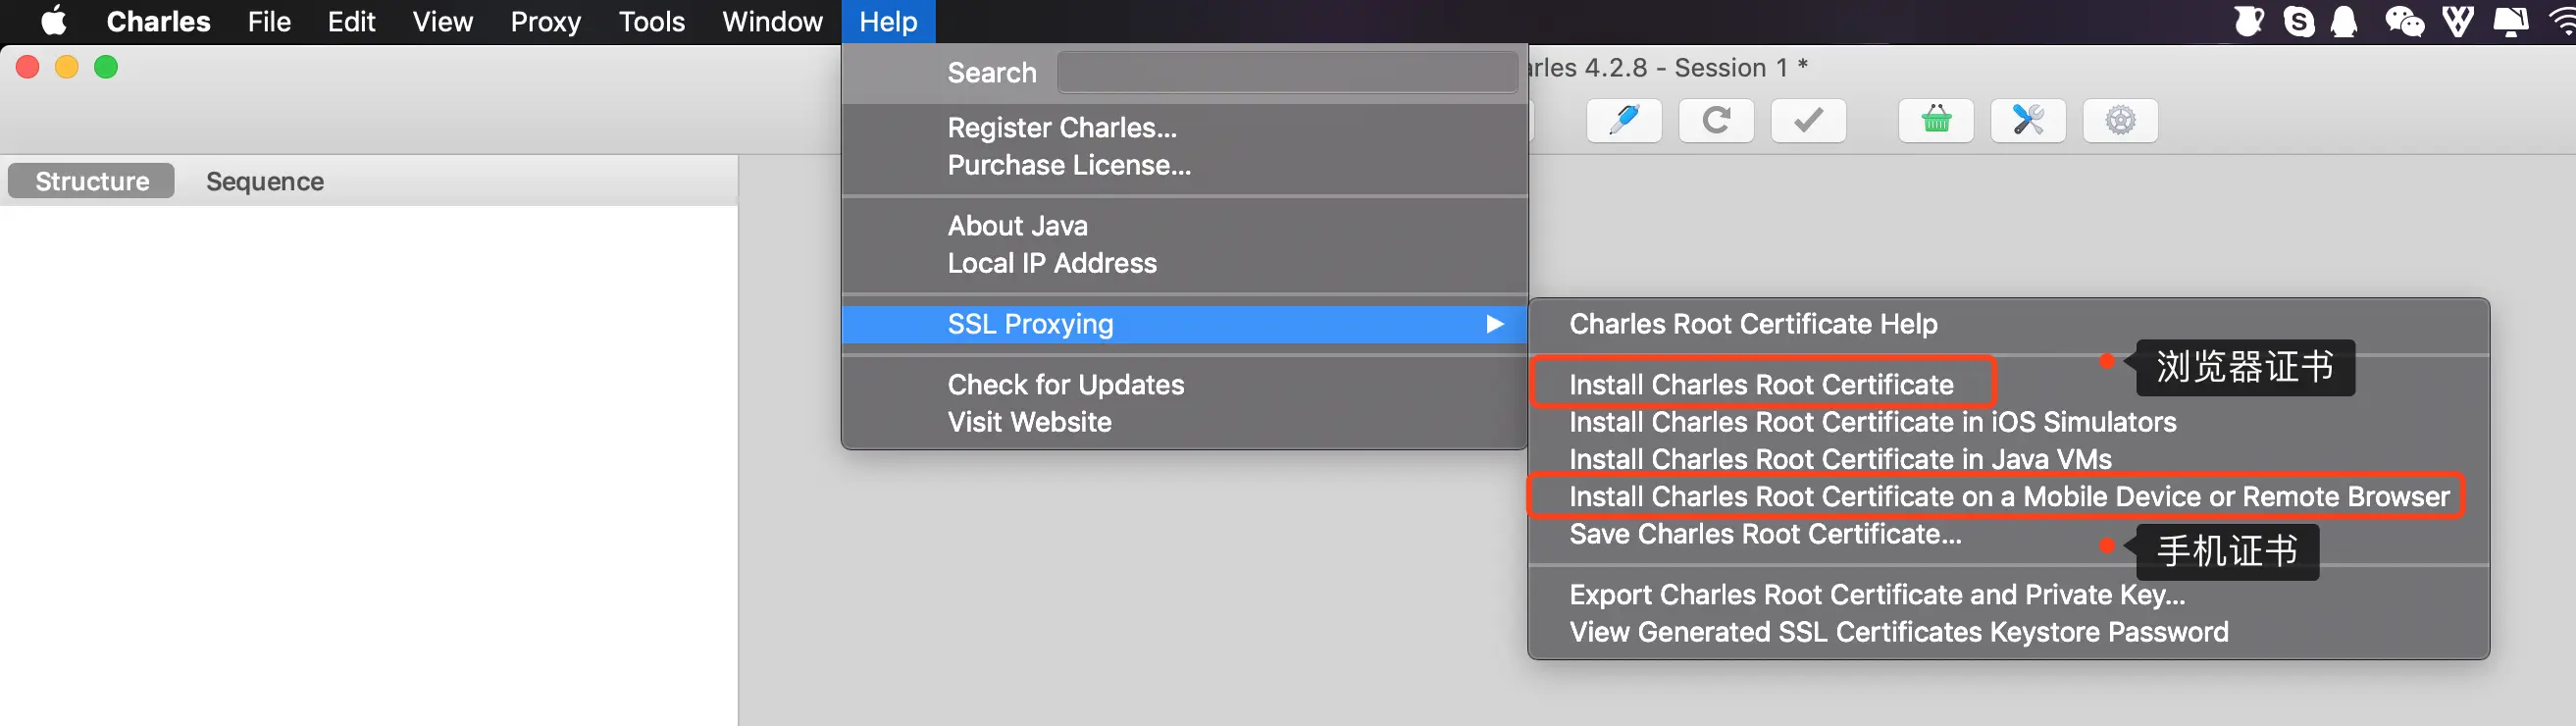Click the yellow minimize window button
This screenshot has width=2576, height=726.
pos(66,67)
